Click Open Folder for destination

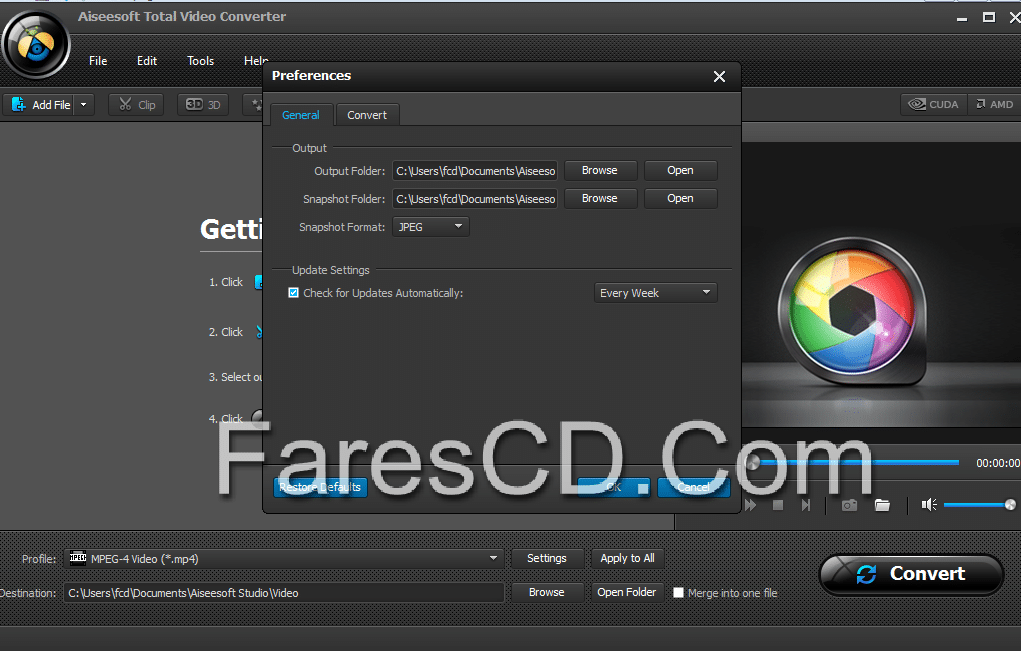[627, 592]
